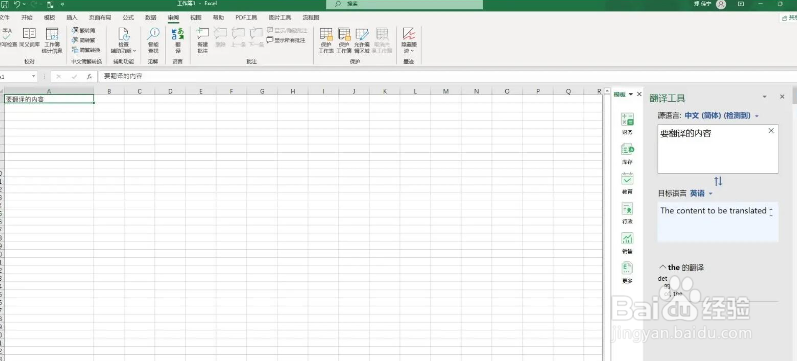
Task: Open Check Accessibility dropdown (检查辅助功能)
Action: tap(124, 41)
